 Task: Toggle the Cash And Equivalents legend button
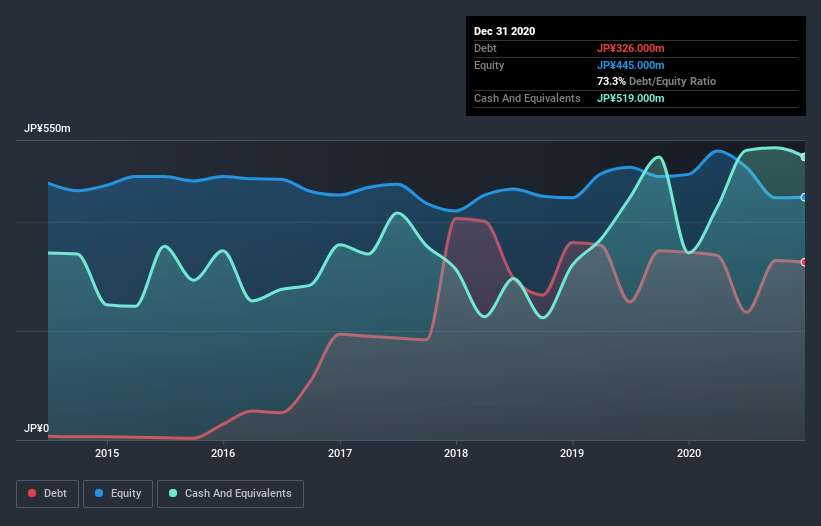230,494
